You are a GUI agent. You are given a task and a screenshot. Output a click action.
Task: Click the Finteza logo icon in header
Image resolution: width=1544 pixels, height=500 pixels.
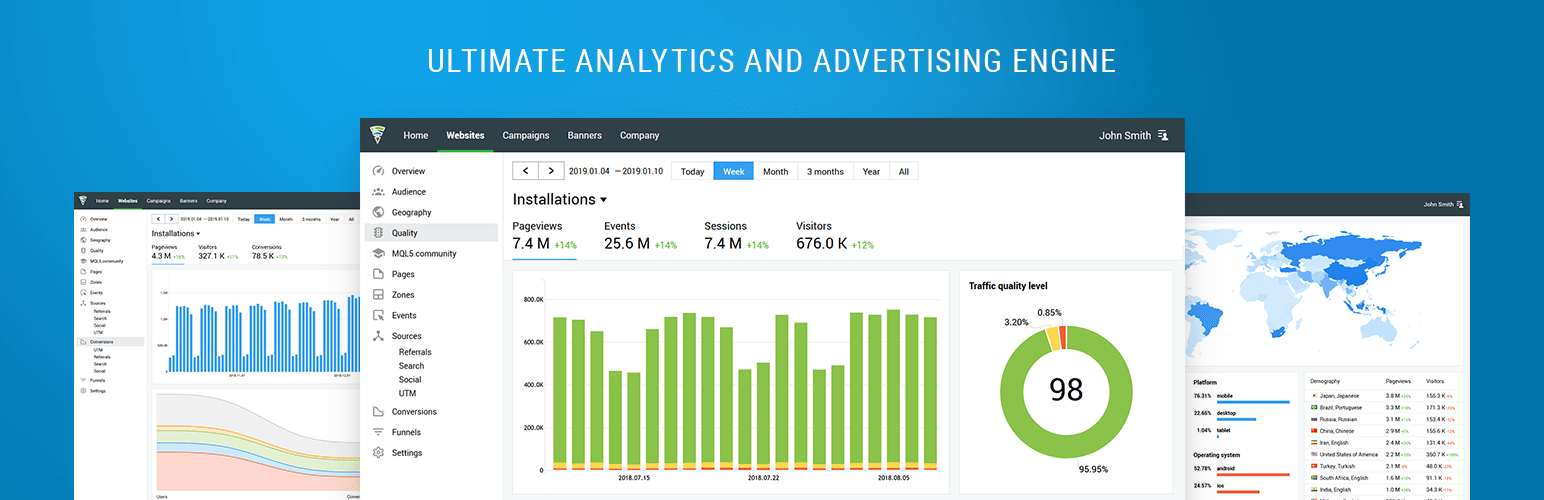377,135
